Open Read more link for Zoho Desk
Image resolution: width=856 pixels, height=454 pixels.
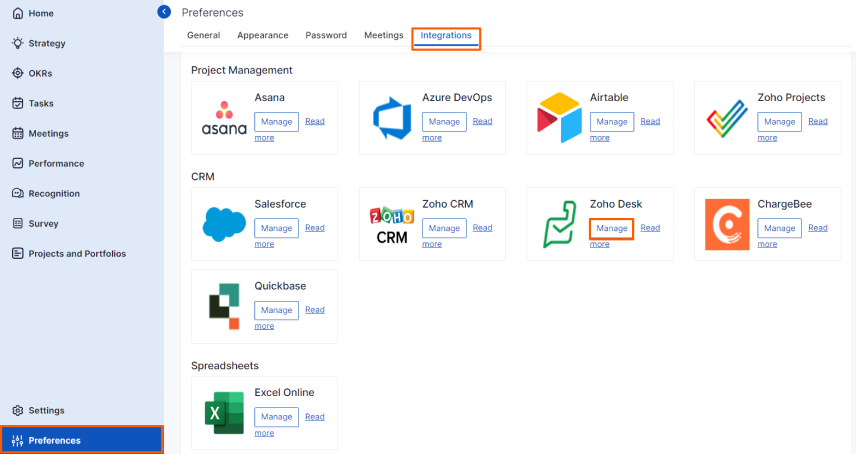point(650,228)
